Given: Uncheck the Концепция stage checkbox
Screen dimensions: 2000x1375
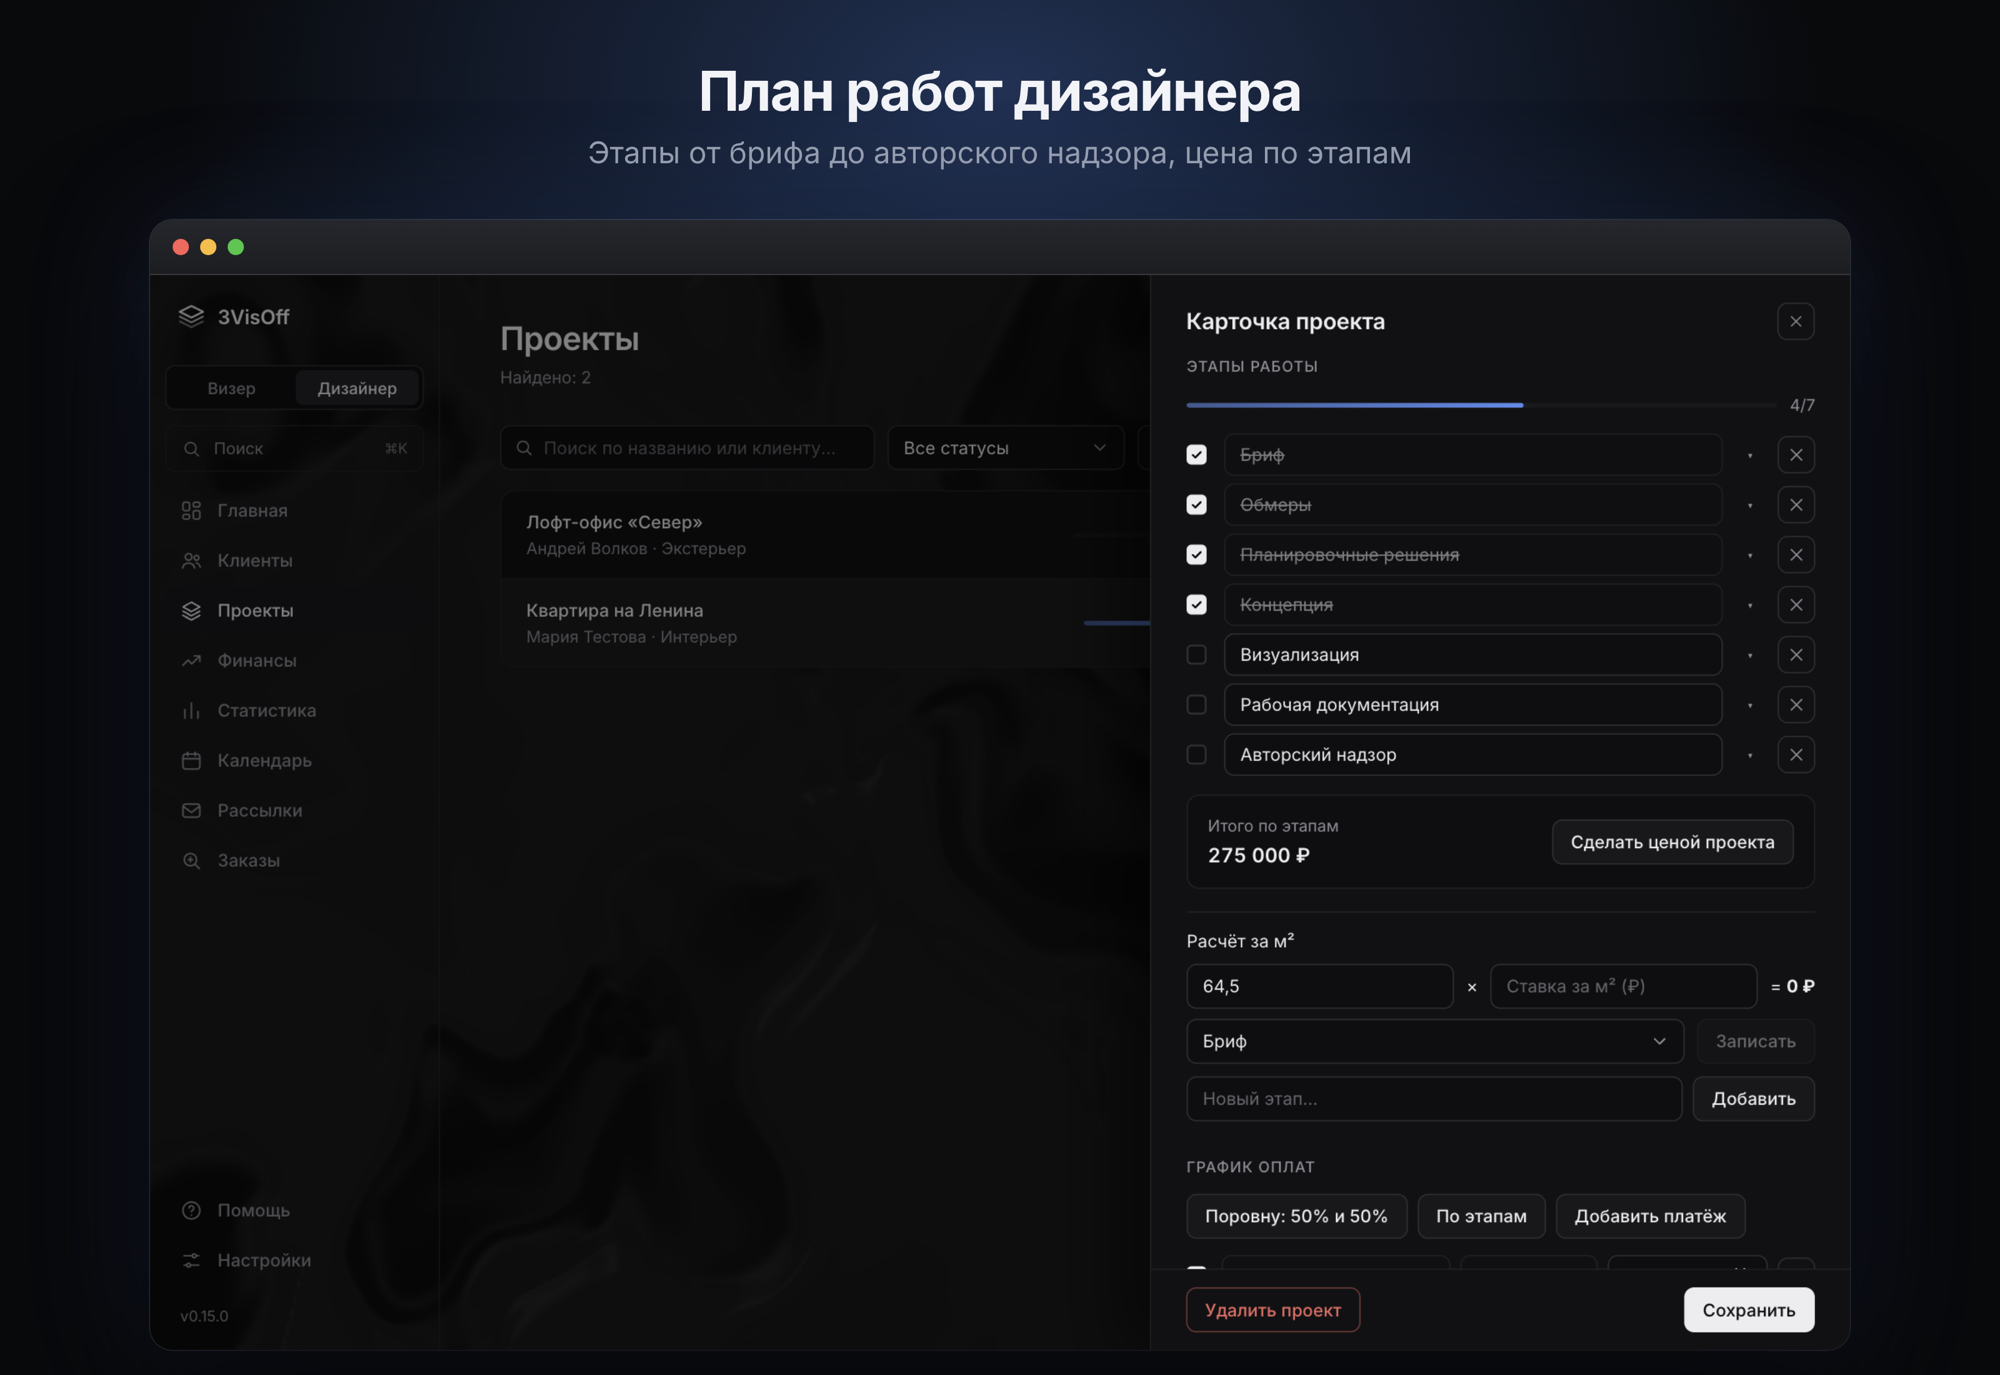Looking at the screenshot, I should [1196, 605].
